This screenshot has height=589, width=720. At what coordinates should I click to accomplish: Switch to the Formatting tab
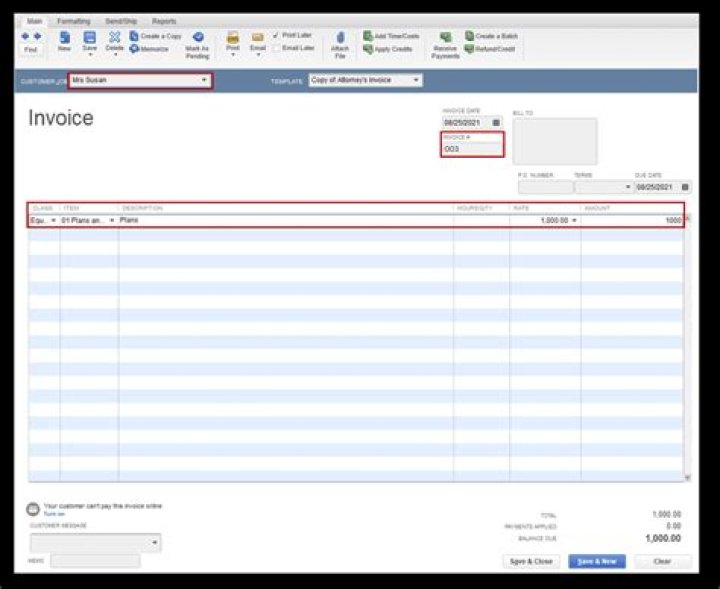point(73,20)
